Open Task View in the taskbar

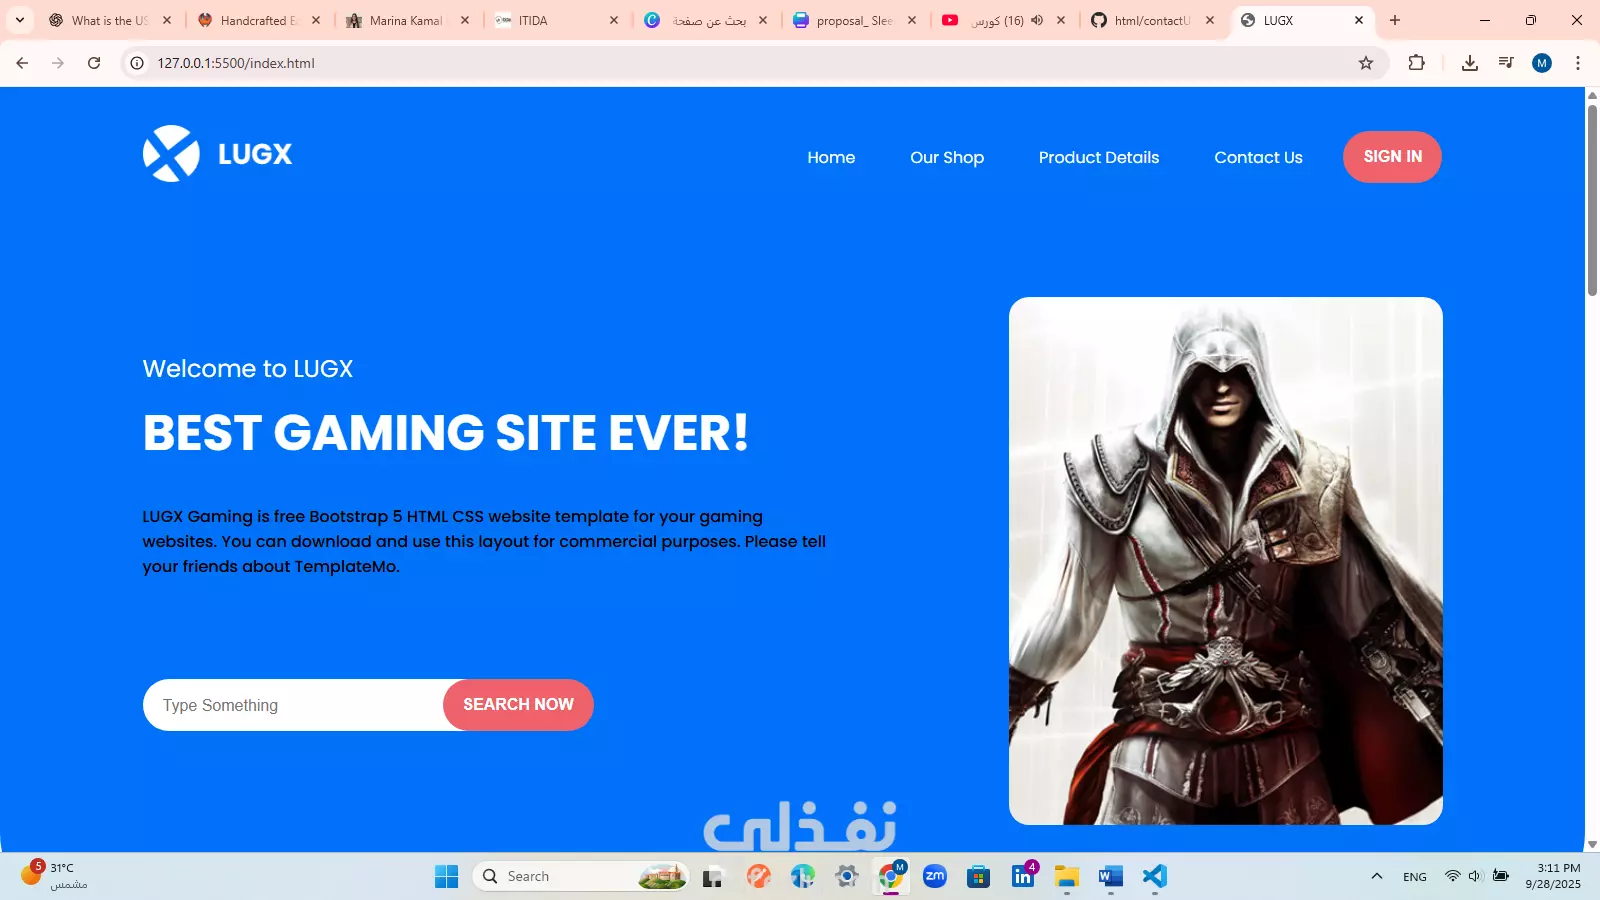coord(712,877)
